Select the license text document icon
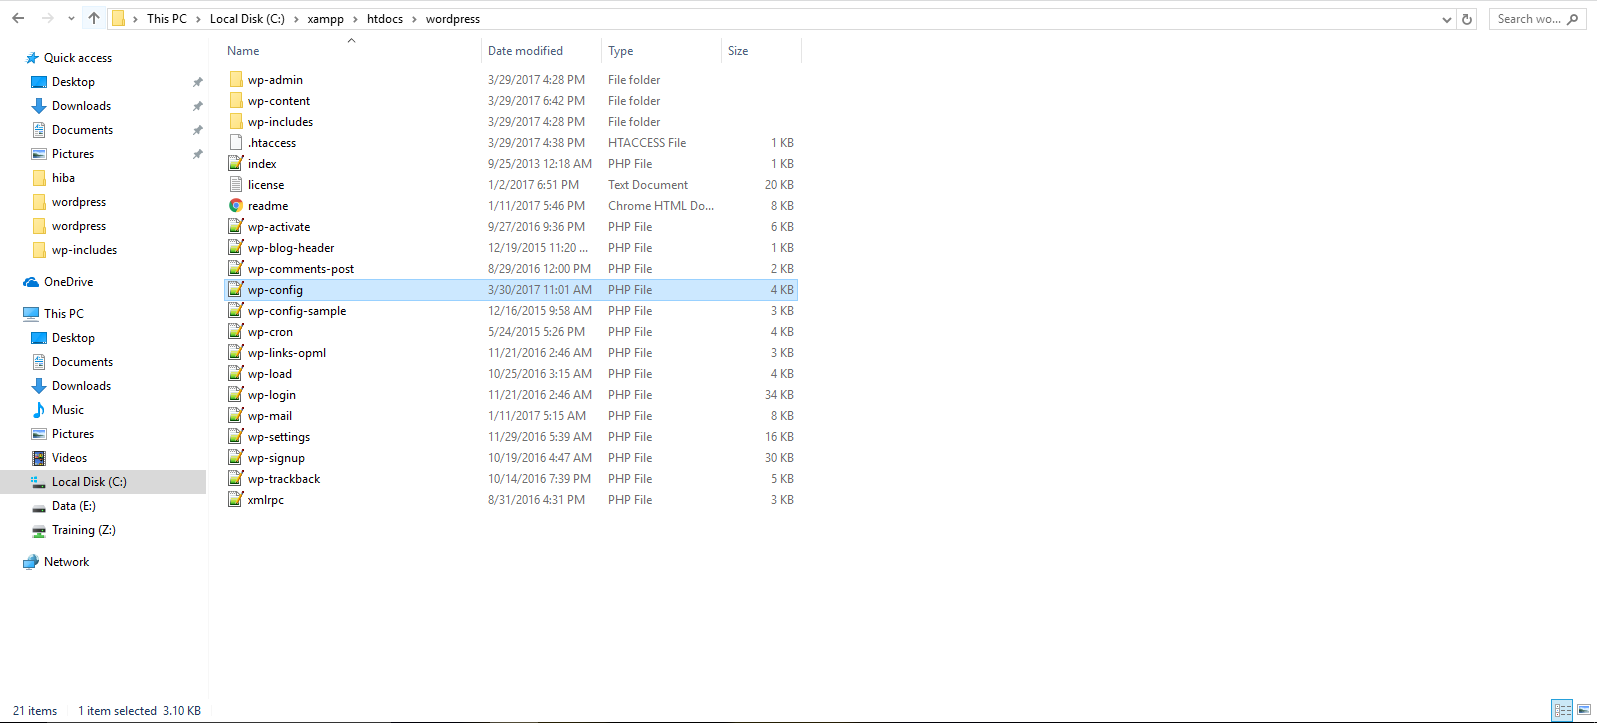Viewport: 1597px width, 723px height. [236, 184]
